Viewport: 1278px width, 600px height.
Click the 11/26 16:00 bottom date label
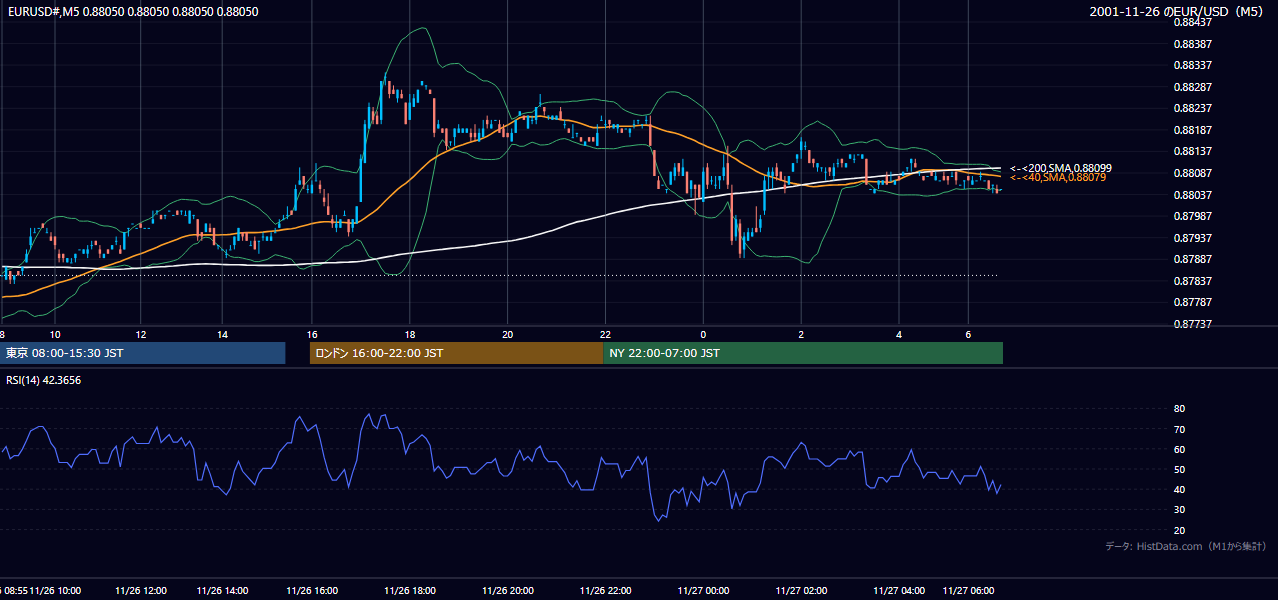coord(312,590)
